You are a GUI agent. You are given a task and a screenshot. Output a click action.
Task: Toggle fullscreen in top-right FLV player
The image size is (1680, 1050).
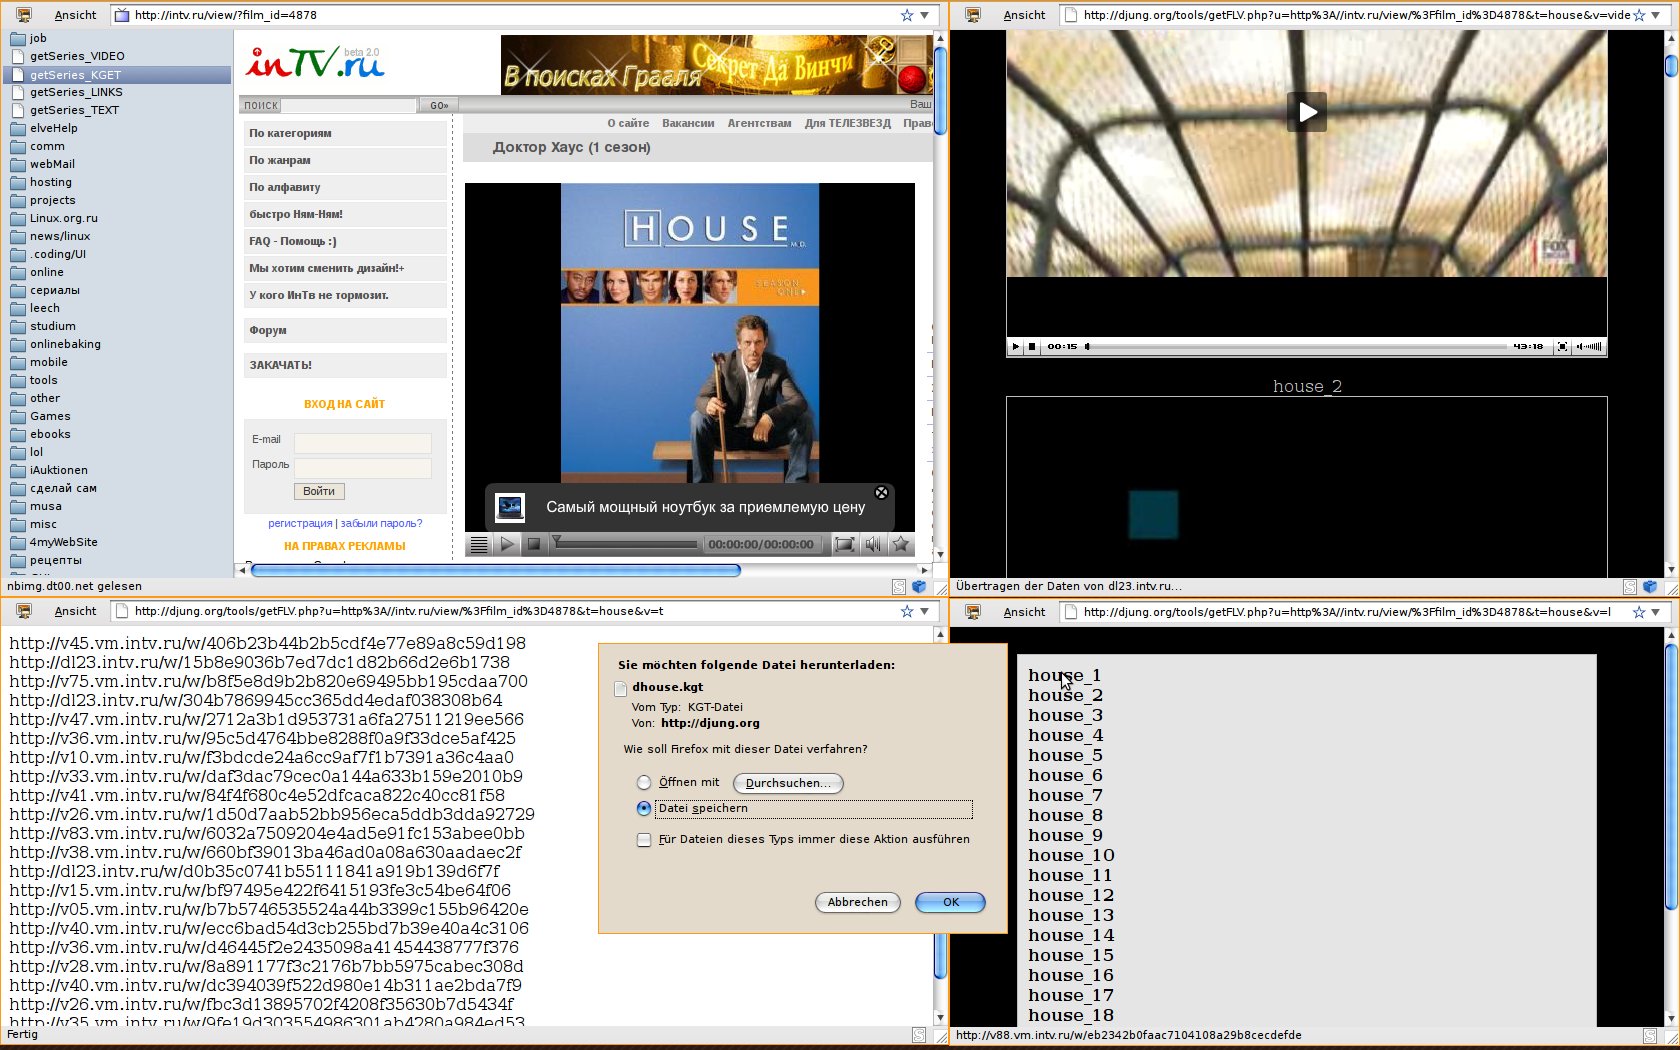[1562, 346]
